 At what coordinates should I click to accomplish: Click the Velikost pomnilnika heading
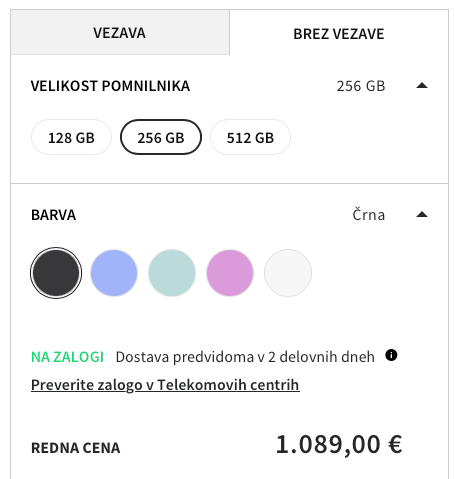pos(110,86)
